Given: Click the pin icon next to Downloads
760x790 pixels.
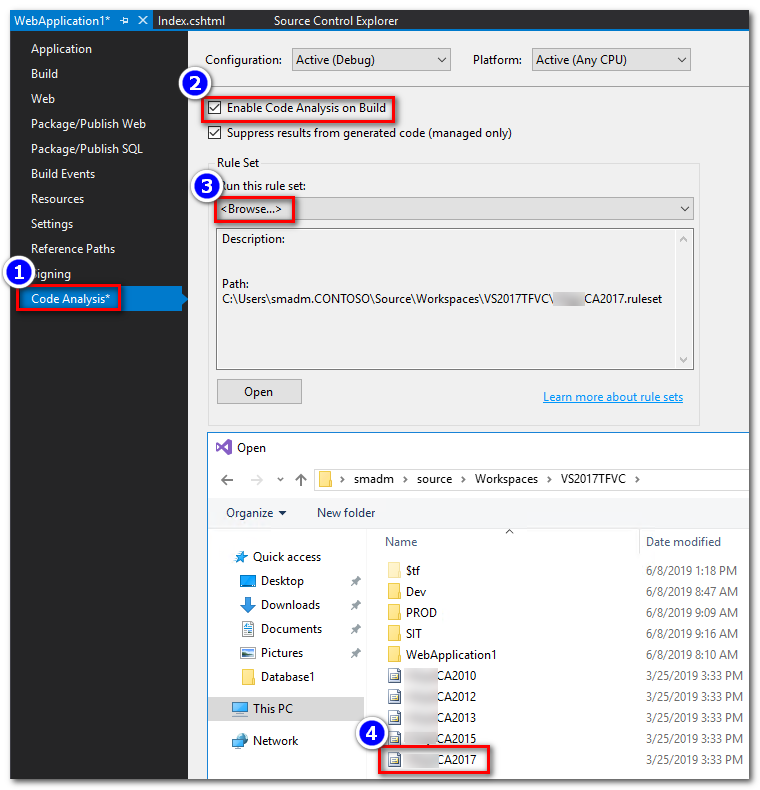Looking at the screenshot, I should coord(356,605).
